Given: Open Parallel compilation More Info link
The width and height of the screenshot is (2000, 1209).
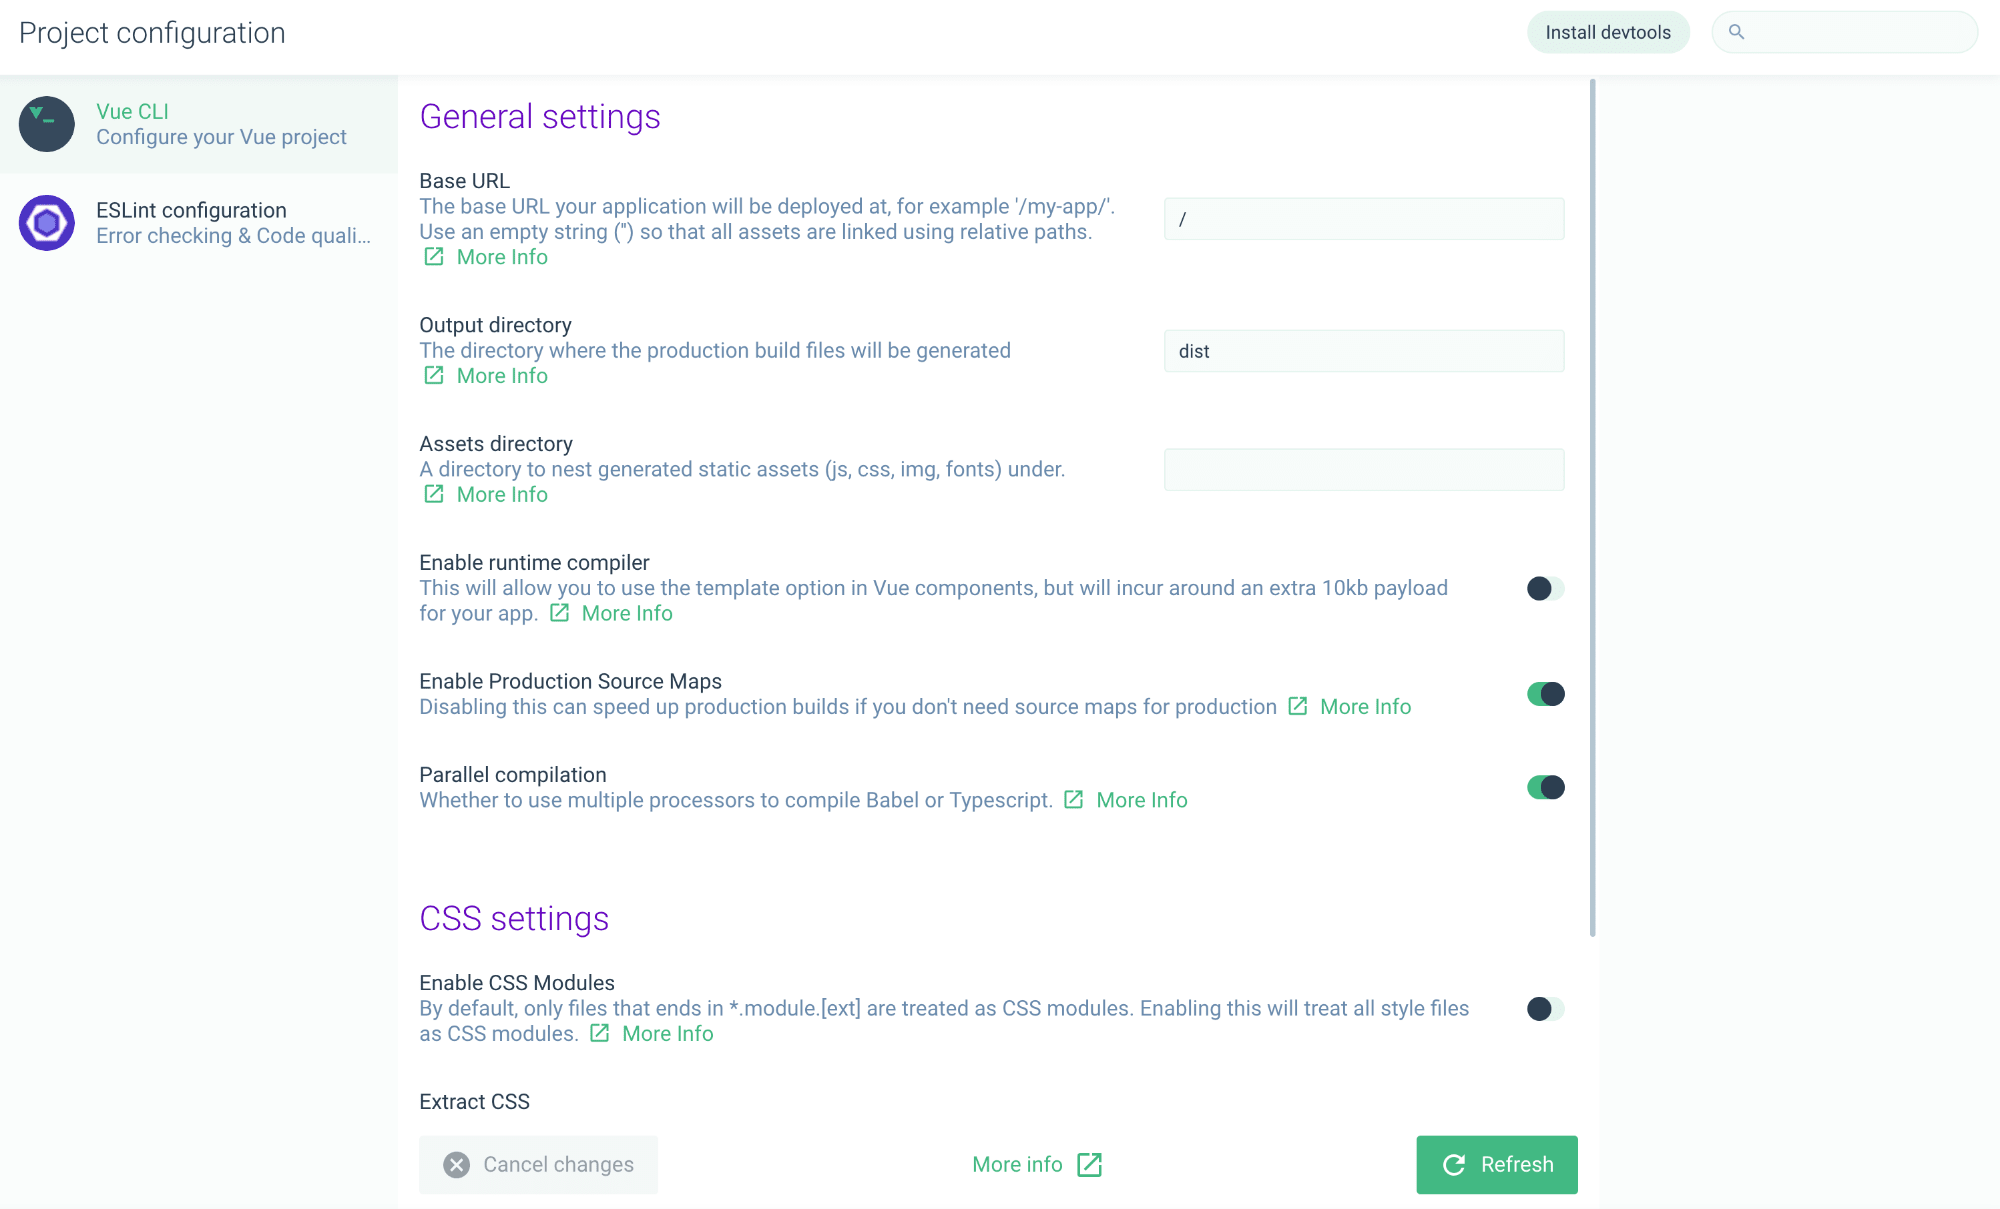Looking at the screenshot, I should point(1142,800).
